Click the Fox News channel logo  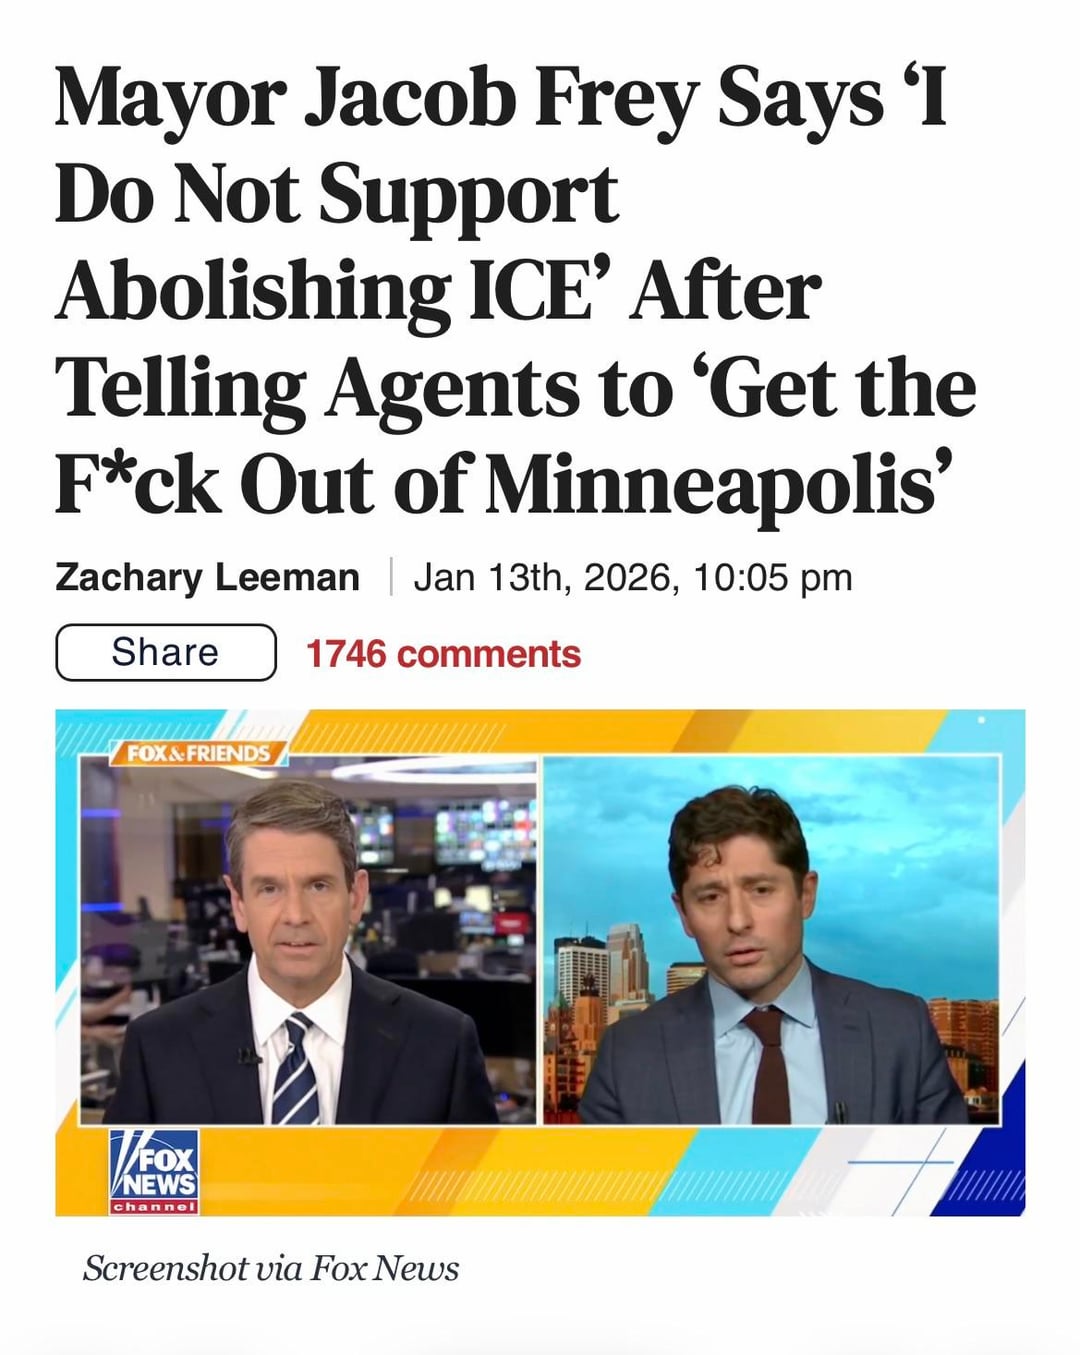154,1171
